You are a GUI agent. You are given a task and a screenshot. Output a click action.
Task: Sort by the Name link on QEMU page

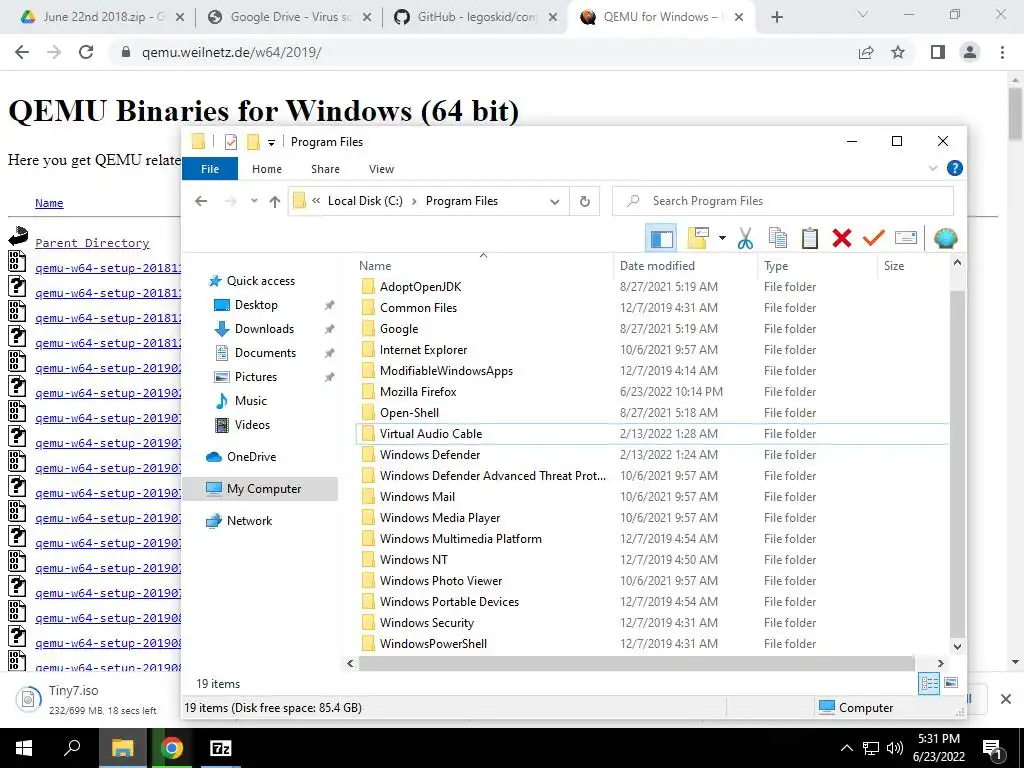pos(49,203)
